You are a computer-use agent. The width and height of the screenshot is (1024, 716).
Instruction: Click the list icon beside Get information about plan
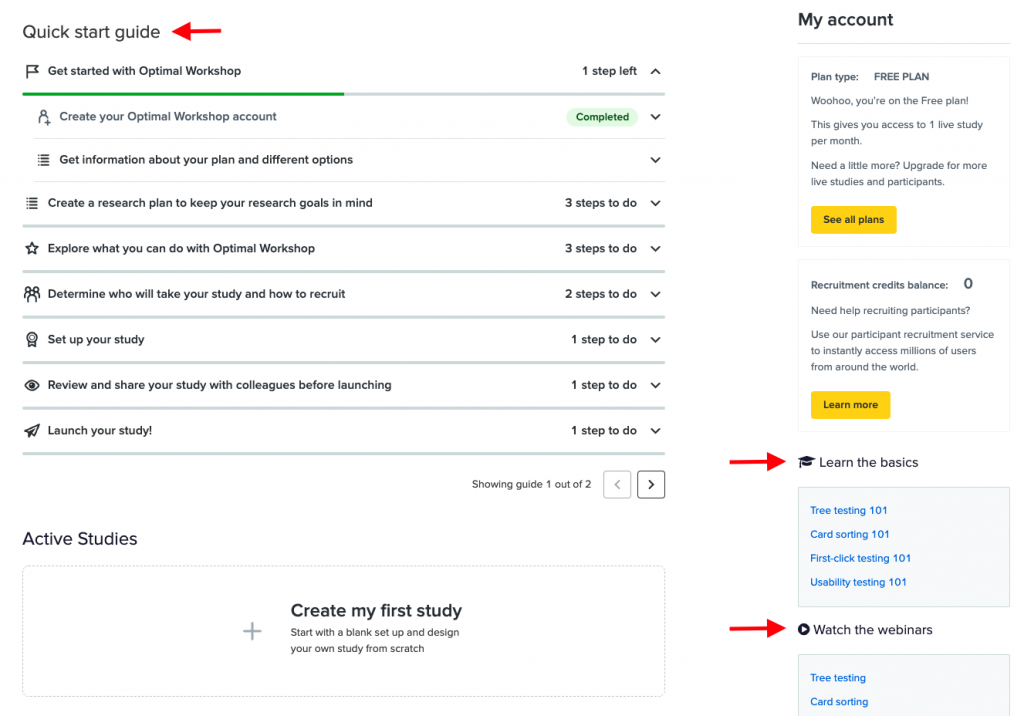(x=43, y=160)
